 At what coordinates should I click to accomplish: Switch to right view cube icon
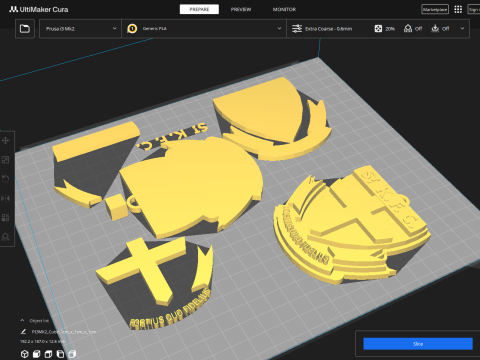click(x=72, y=354)
